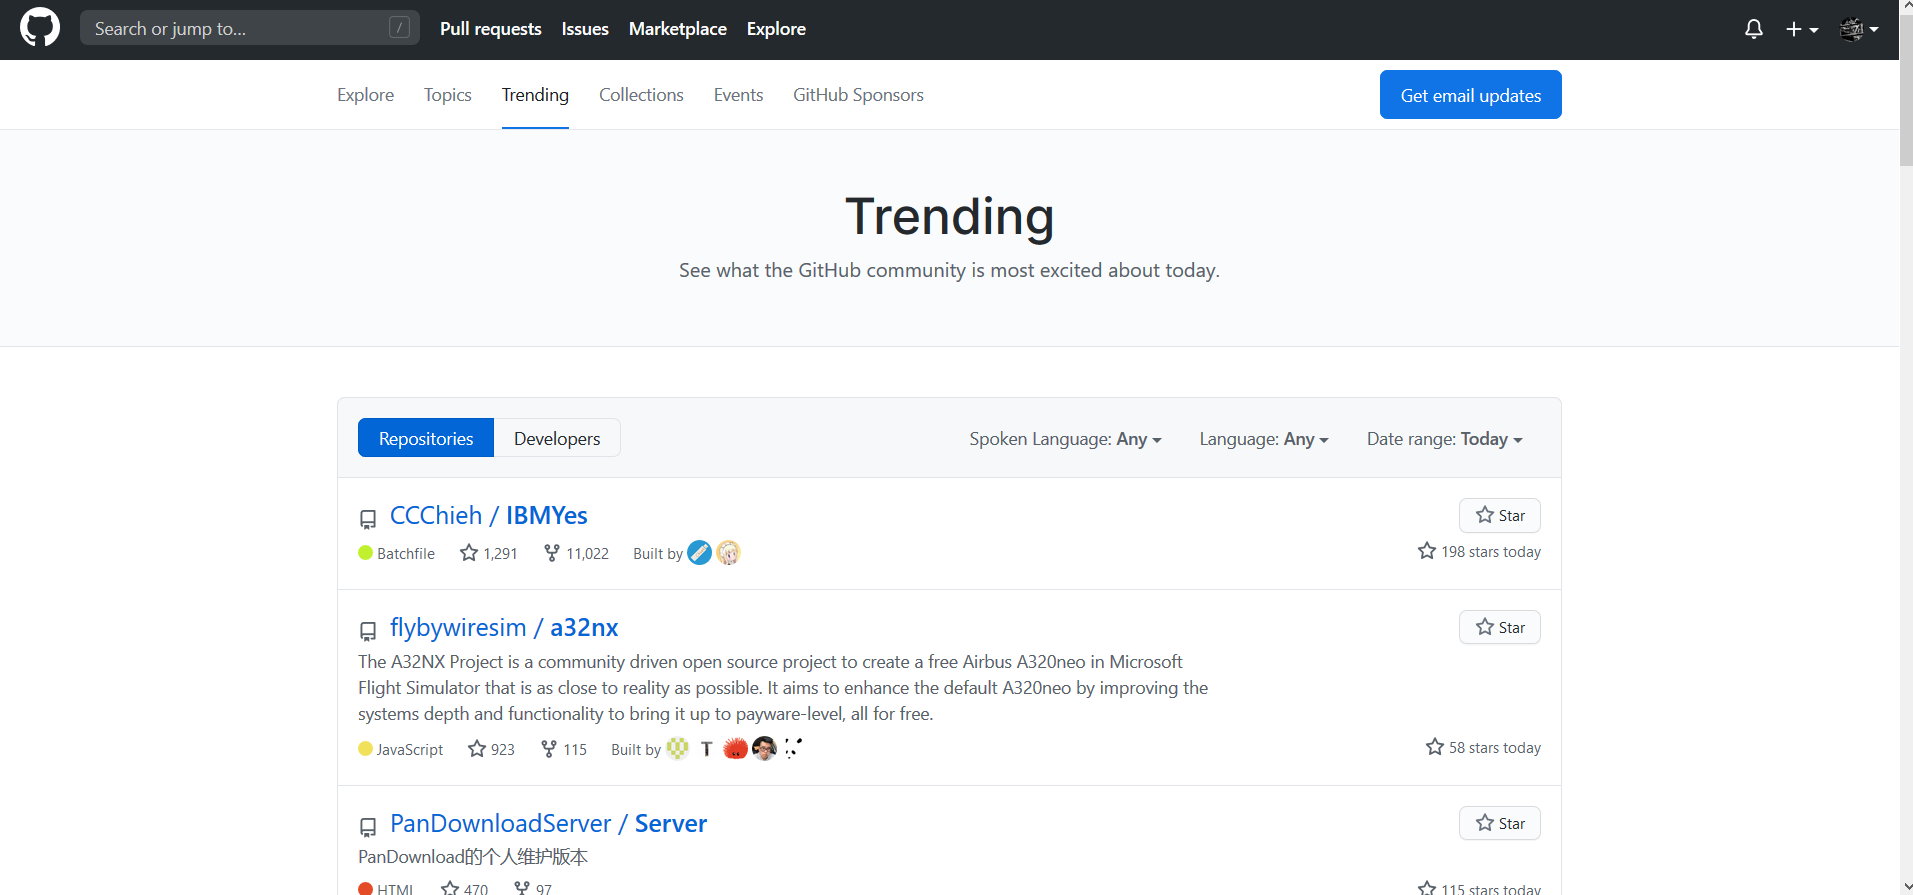Click Get email updates button

point(1470,95)
